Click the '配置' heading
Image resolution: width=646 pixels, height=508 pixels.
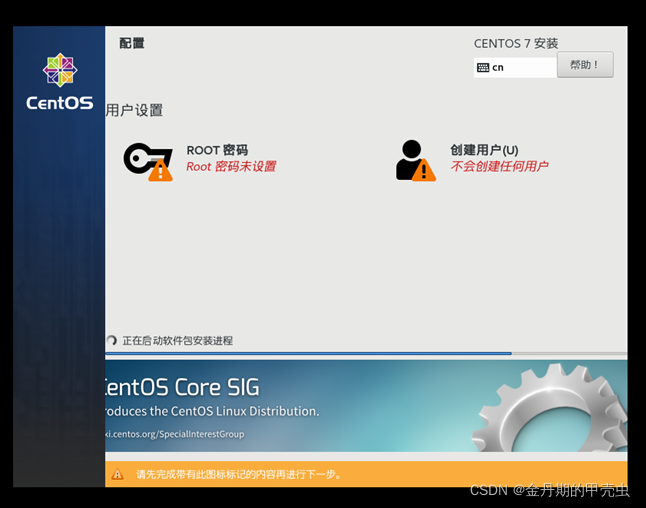click(132, 43)
